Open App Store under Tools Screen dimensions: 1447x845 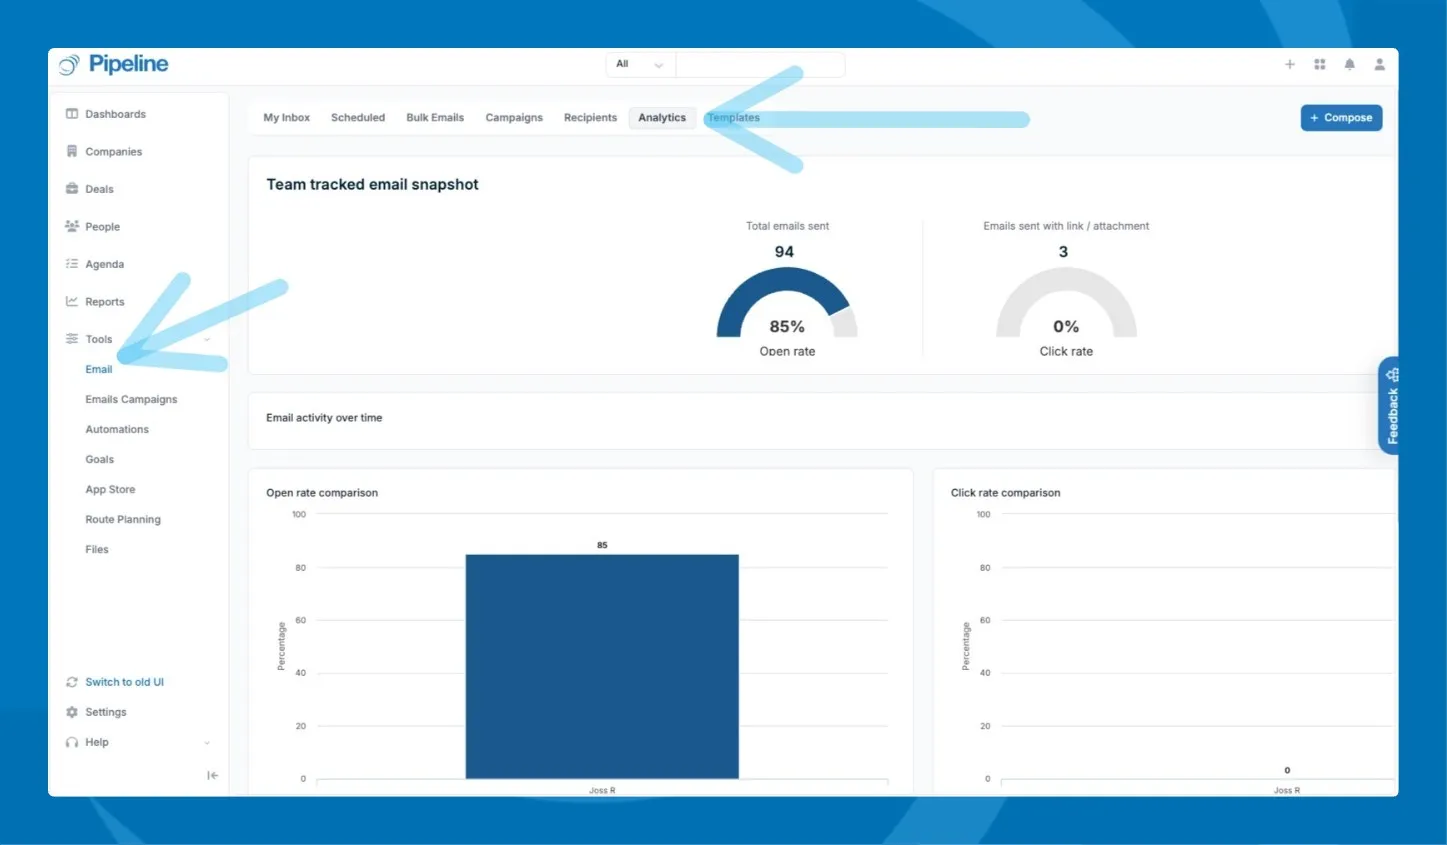click(x=110, y=489)
